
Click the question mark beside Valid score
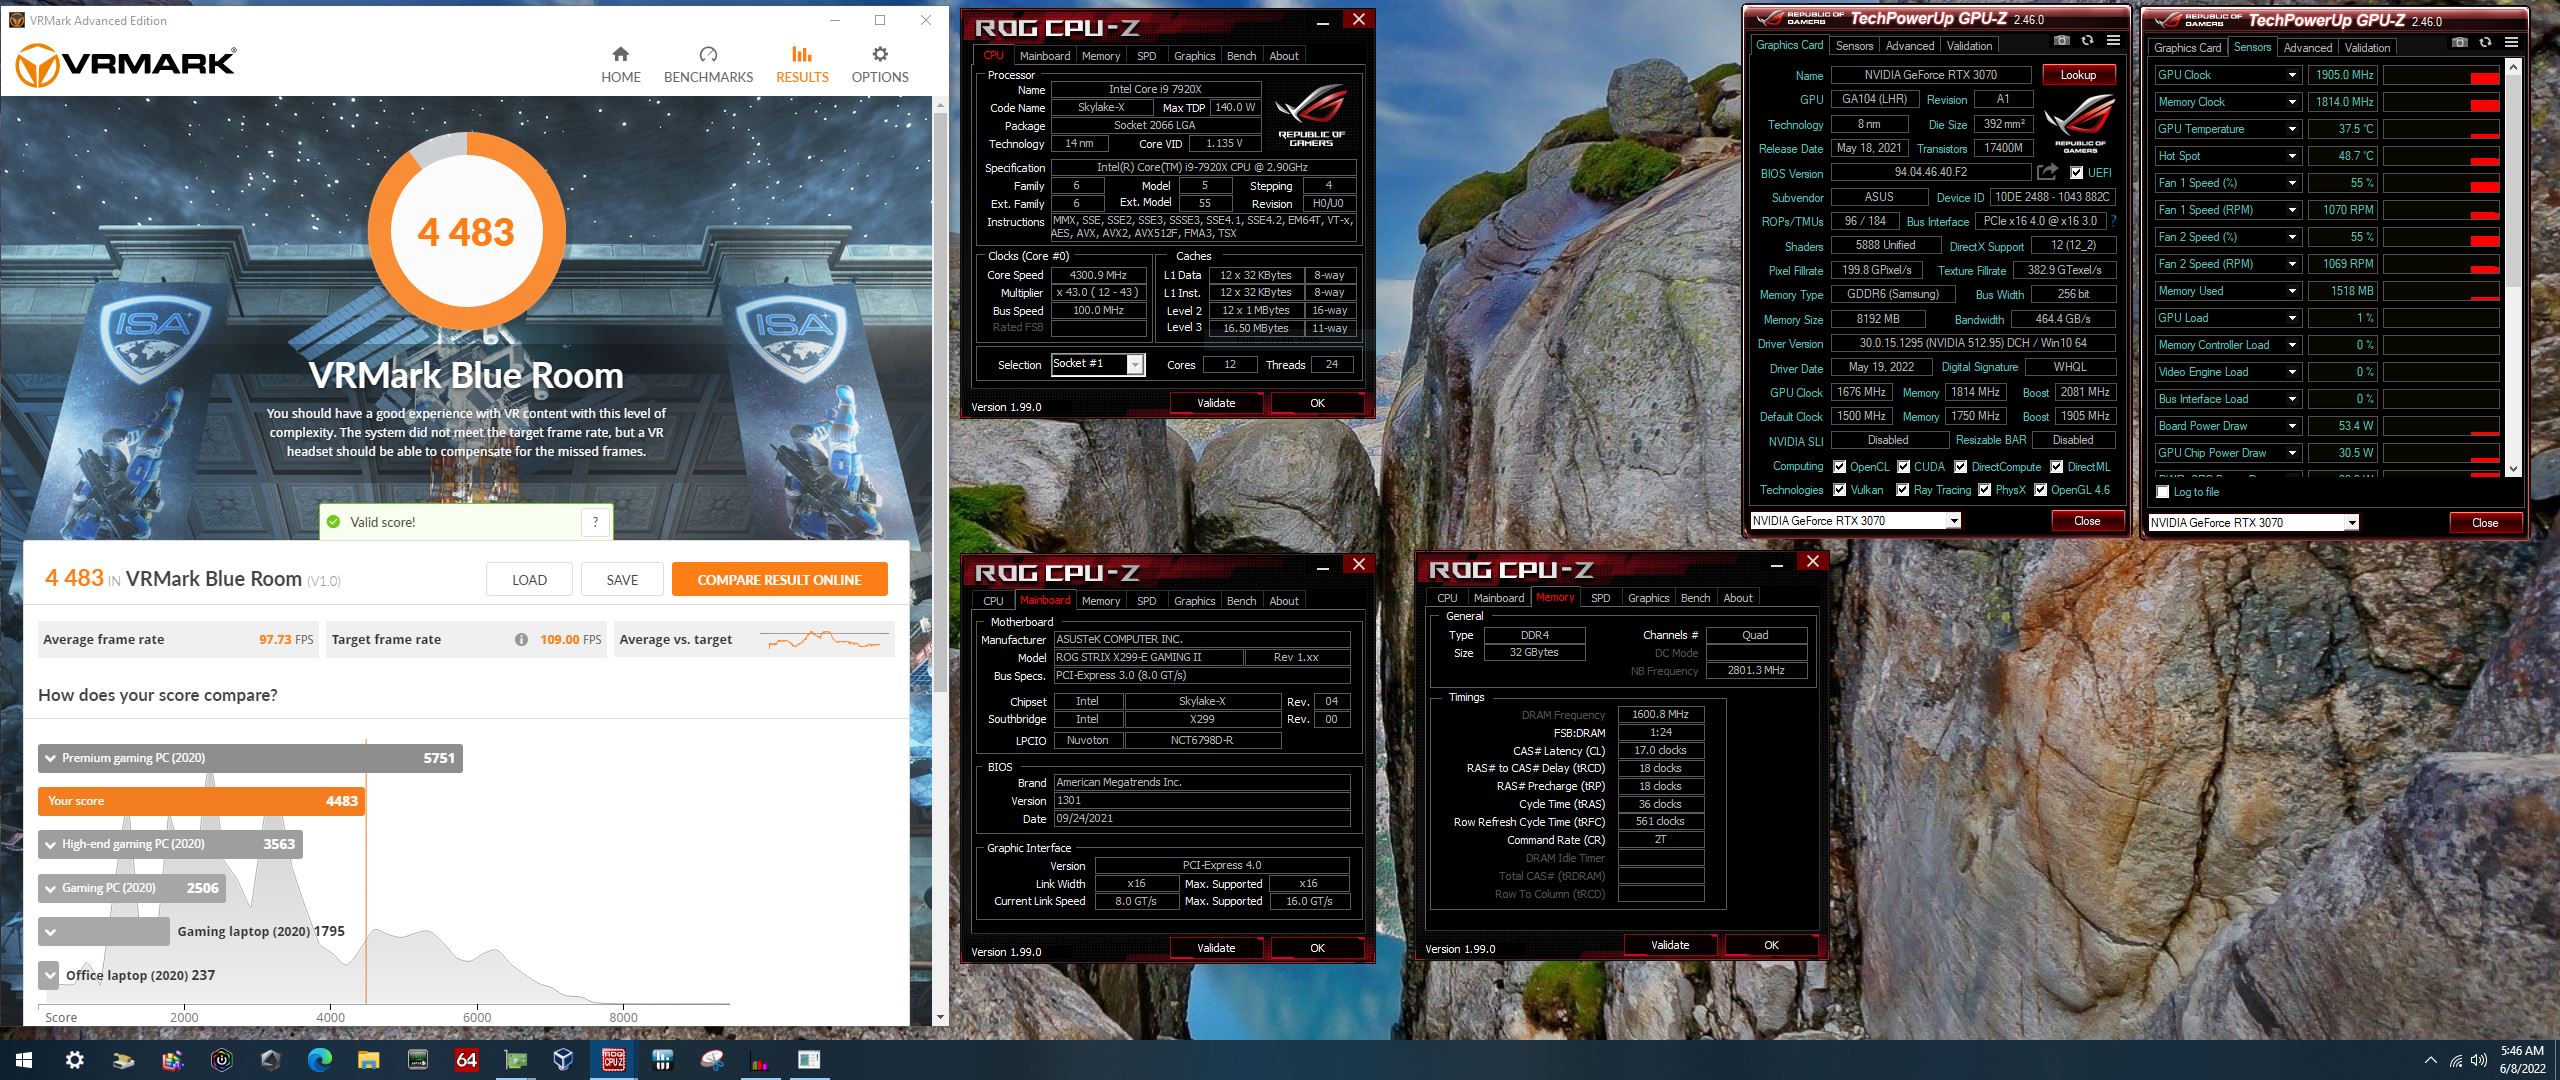tap(595, 521)
